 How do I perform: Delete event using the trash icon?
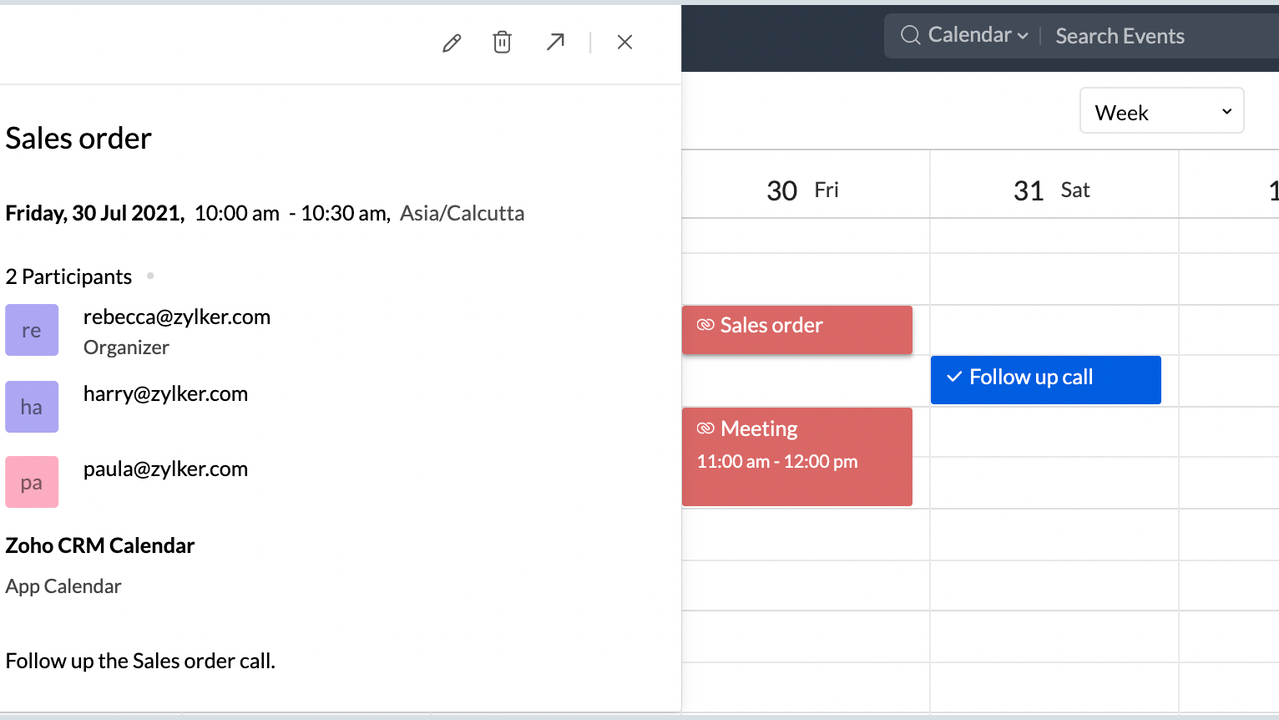[502, 42]
